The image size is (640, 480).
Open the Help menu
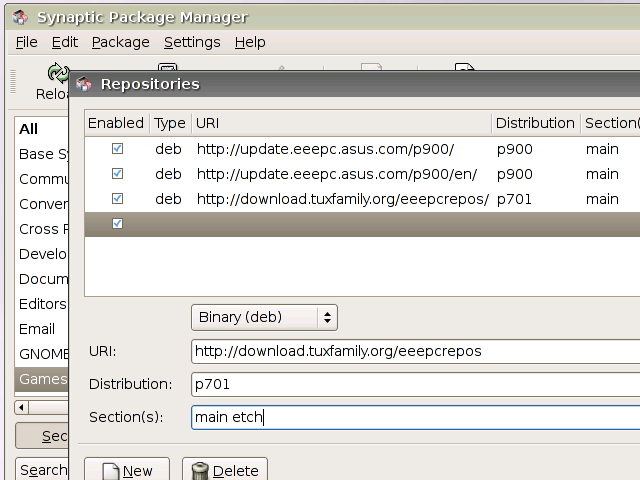[x=250, y=42]
